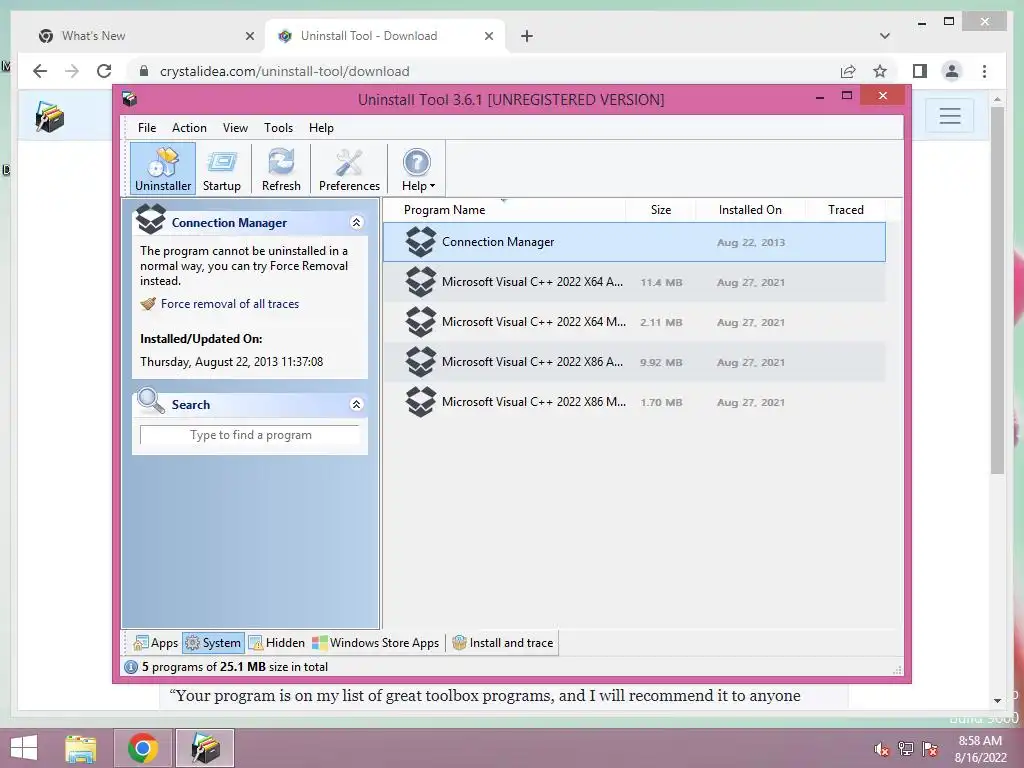Sort by Size column header
This screenshot has width=1024, height=768.
click(x=661, y=210)
